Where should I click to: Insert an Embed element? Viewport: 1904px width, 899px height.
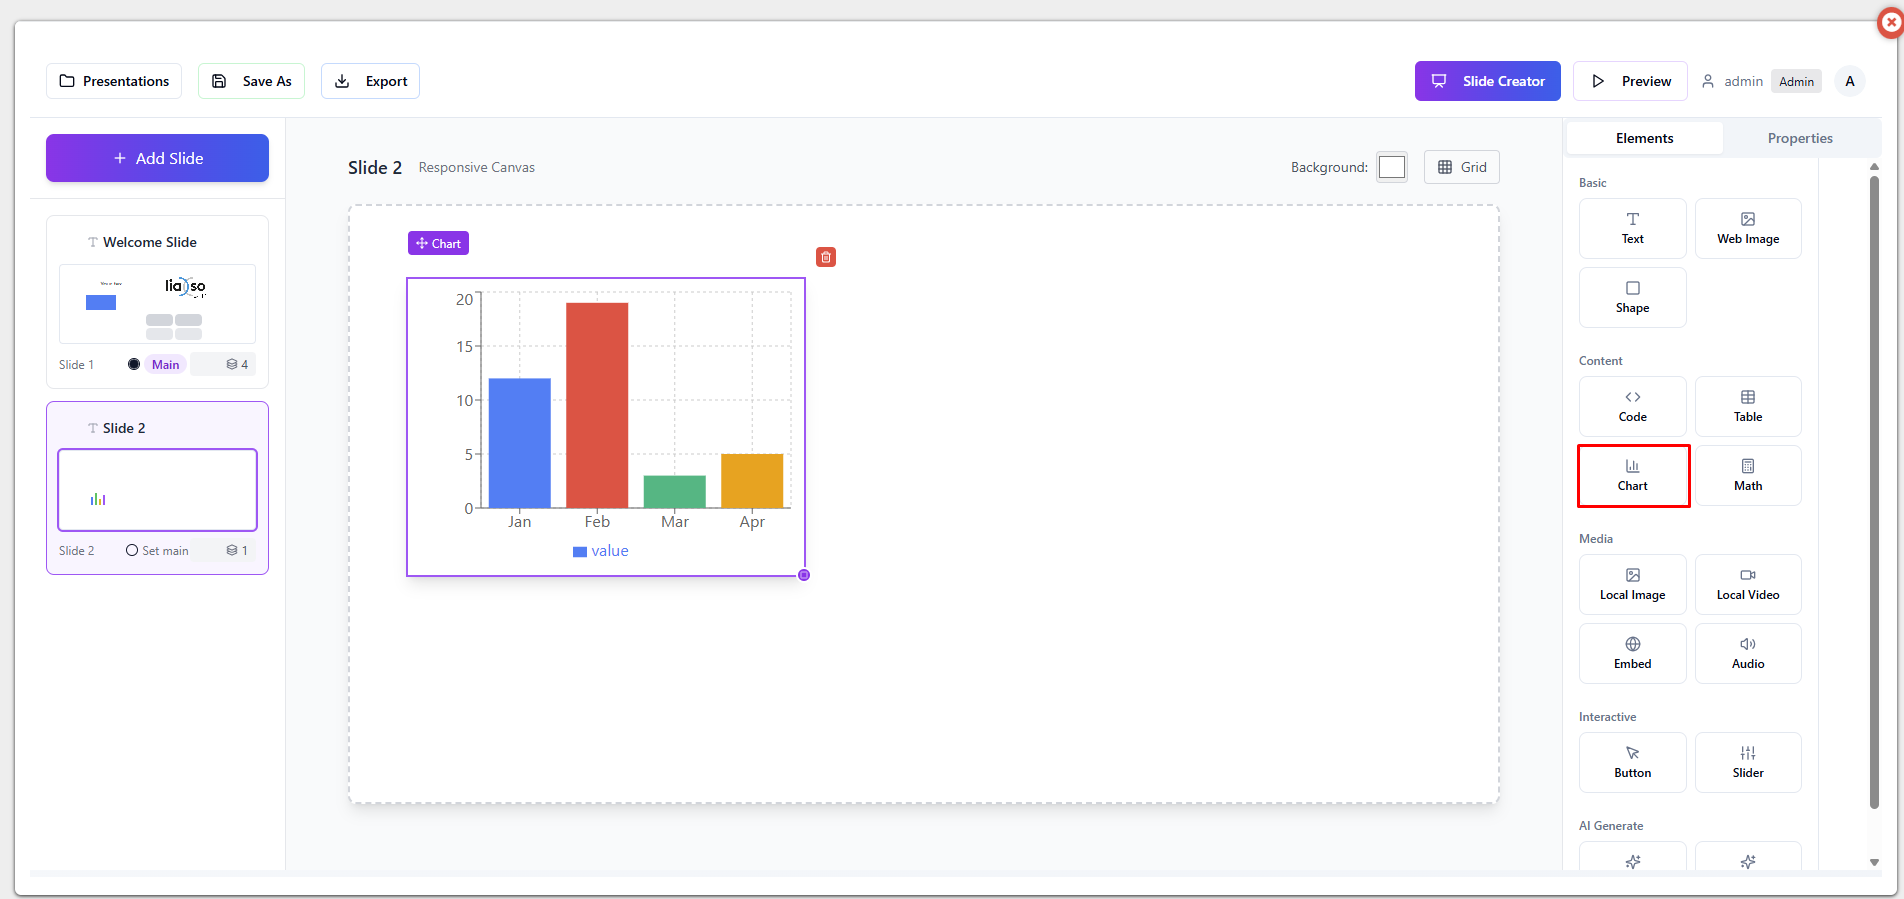(1632, 653)
